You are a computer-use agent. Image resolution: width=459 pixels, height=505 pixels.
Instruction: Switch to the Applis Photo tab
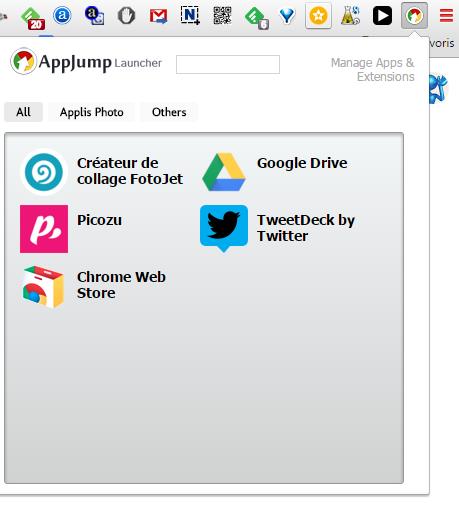(x=92, y=112)
